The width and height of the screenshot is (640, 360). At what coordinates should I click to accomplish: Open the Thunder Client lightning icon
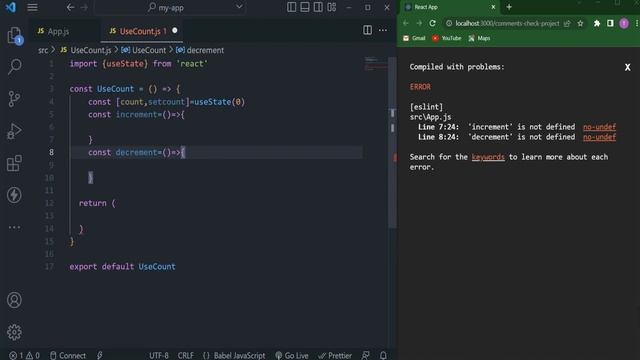tap(14, 195)
